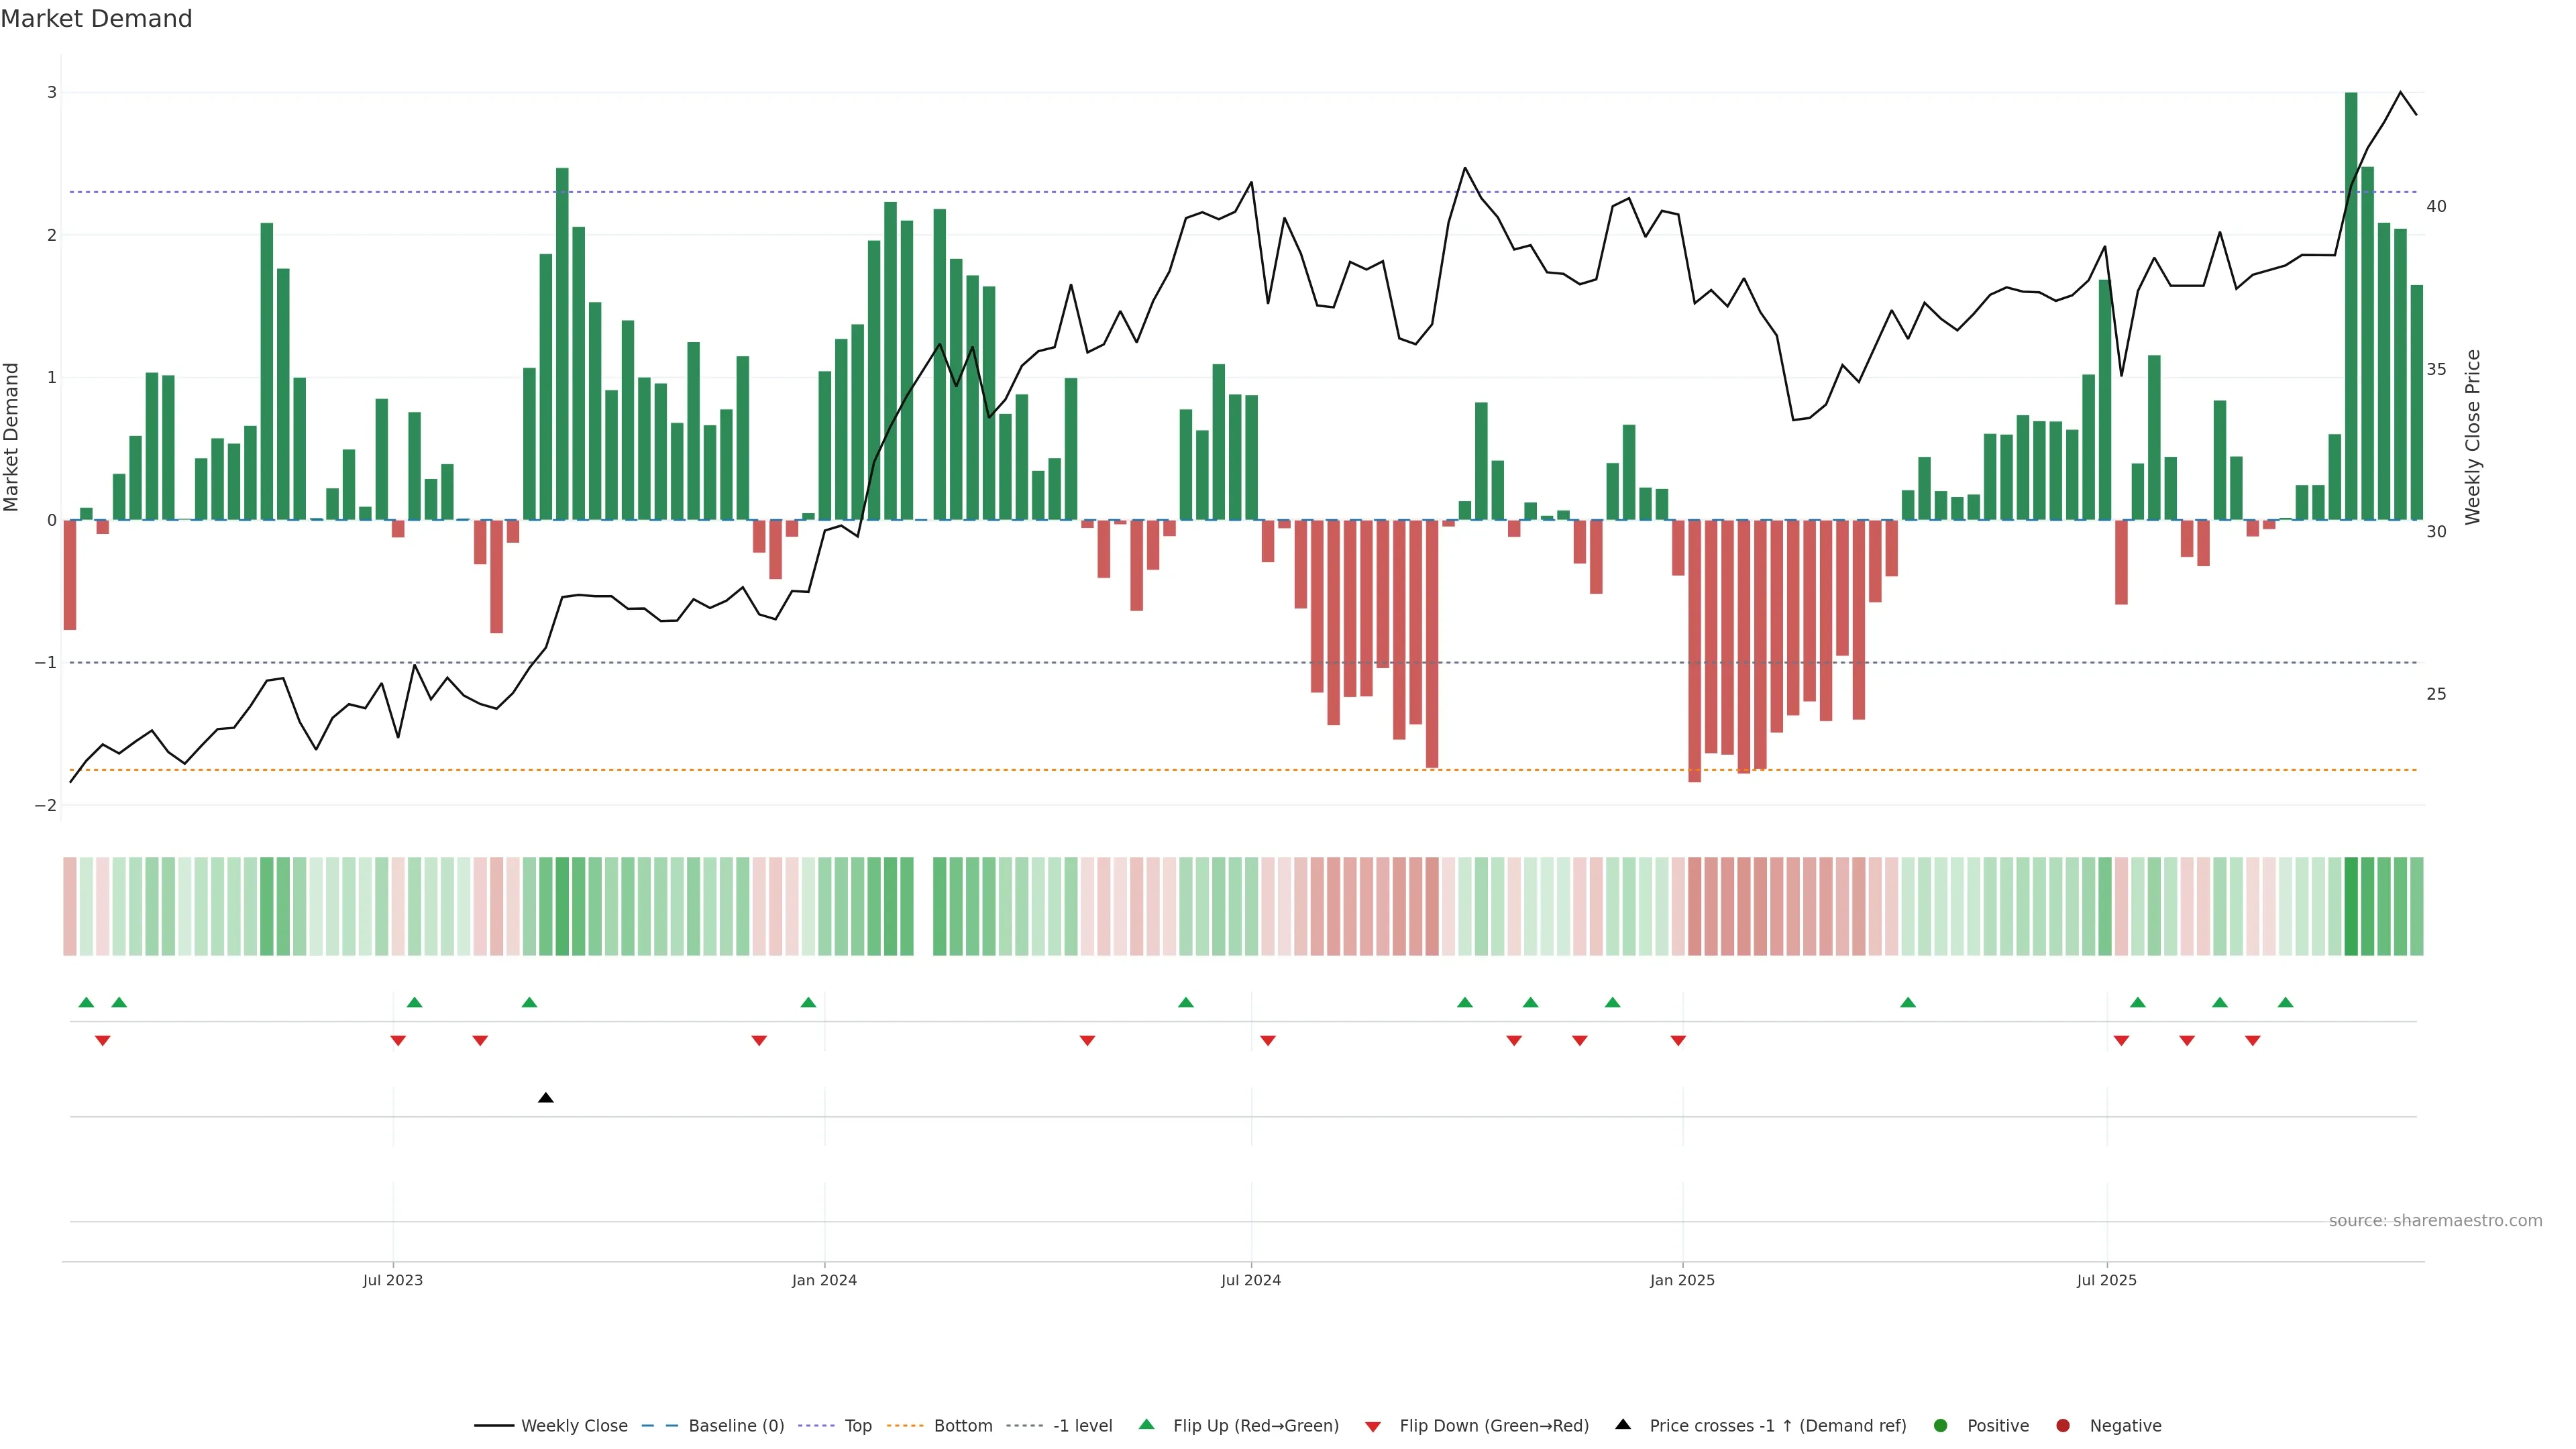Click the Market Demand chart title

tap(96, 19)
